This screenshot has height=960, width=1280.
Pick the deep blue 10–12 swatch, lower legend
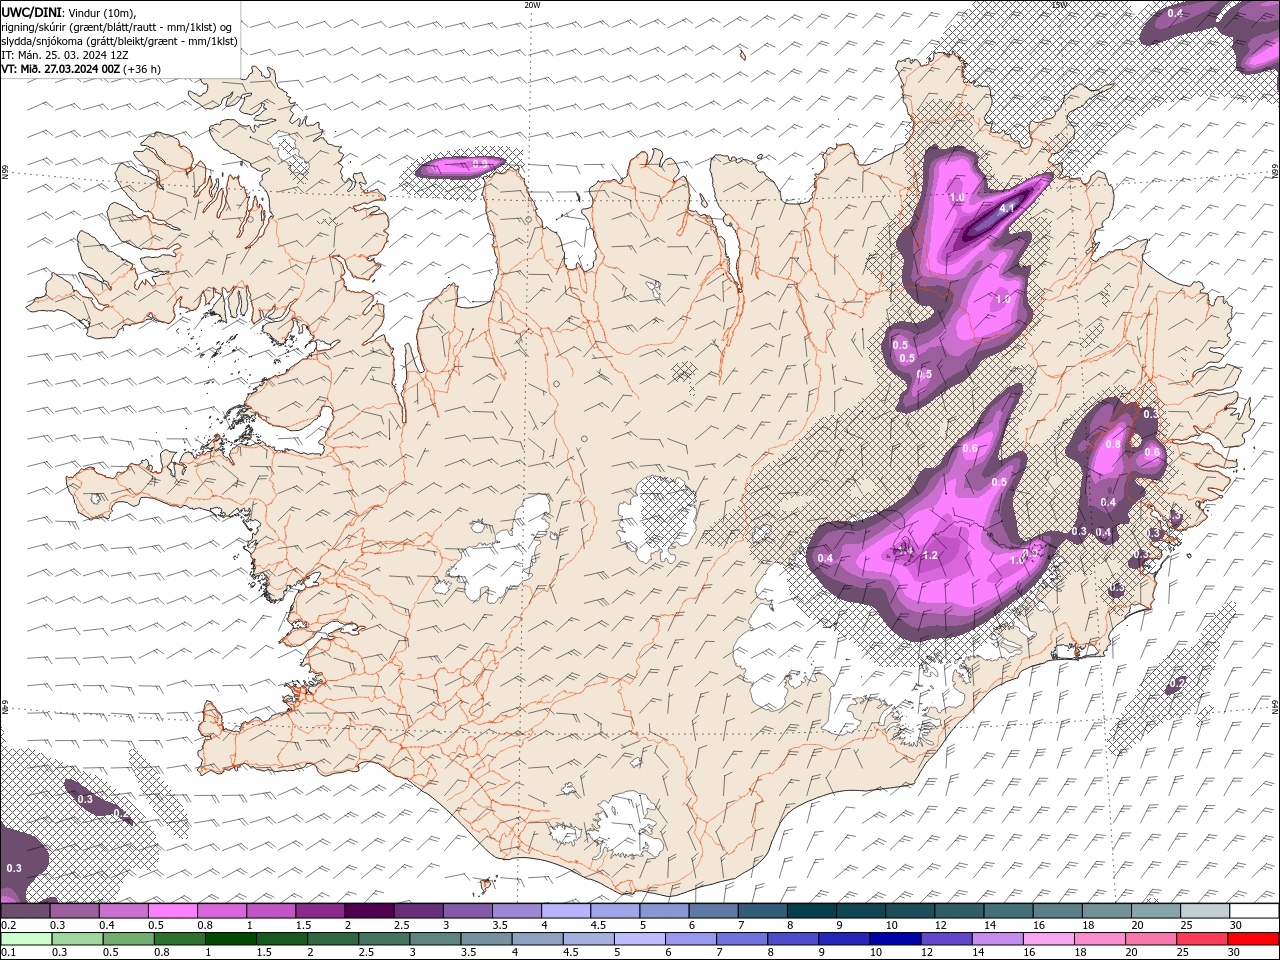[895, 939]
